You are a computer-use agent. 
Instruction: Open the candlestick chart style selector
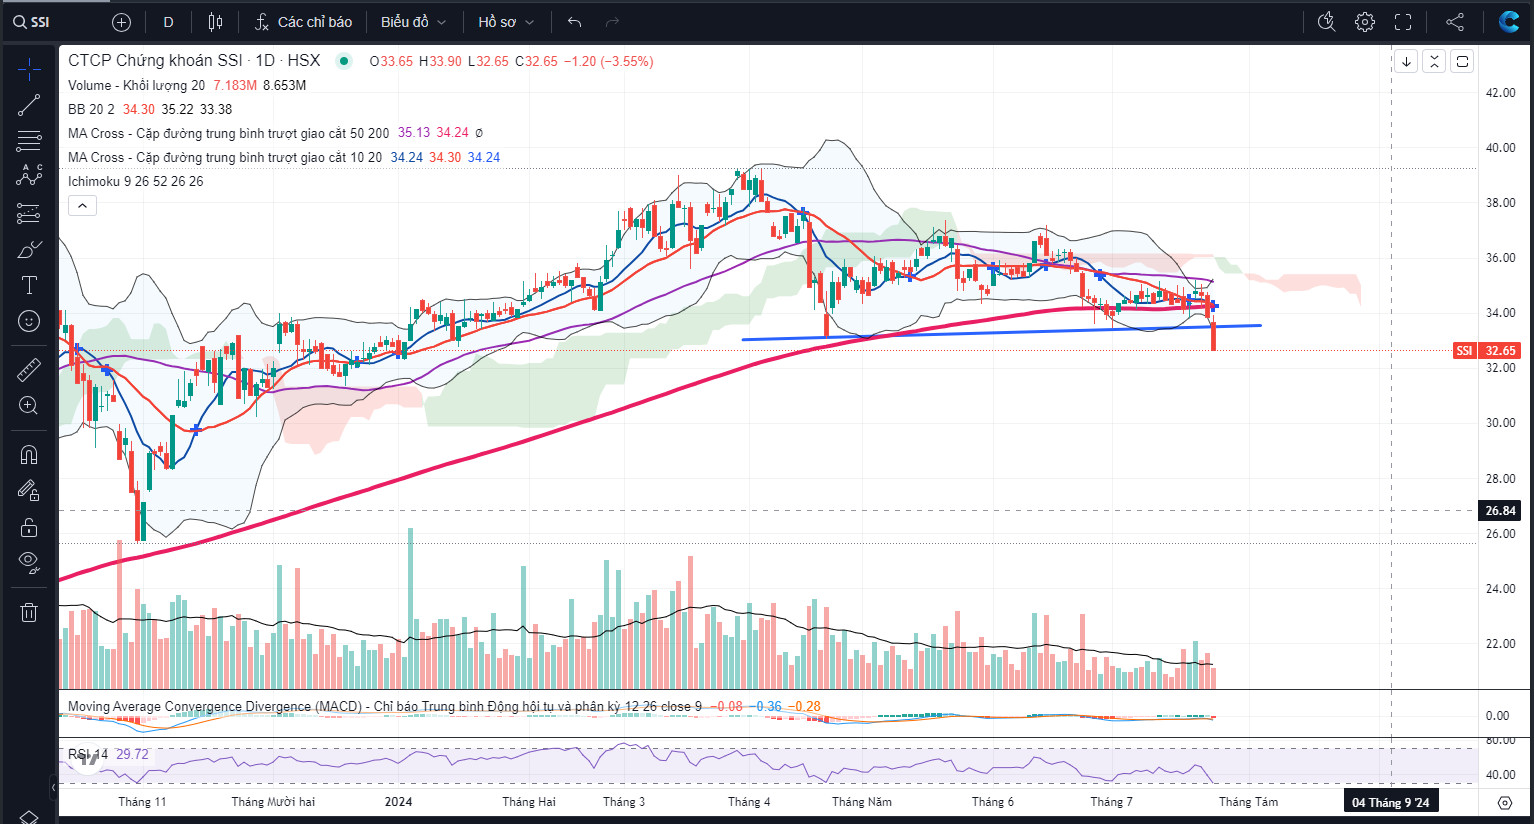[x=215, y=22]
